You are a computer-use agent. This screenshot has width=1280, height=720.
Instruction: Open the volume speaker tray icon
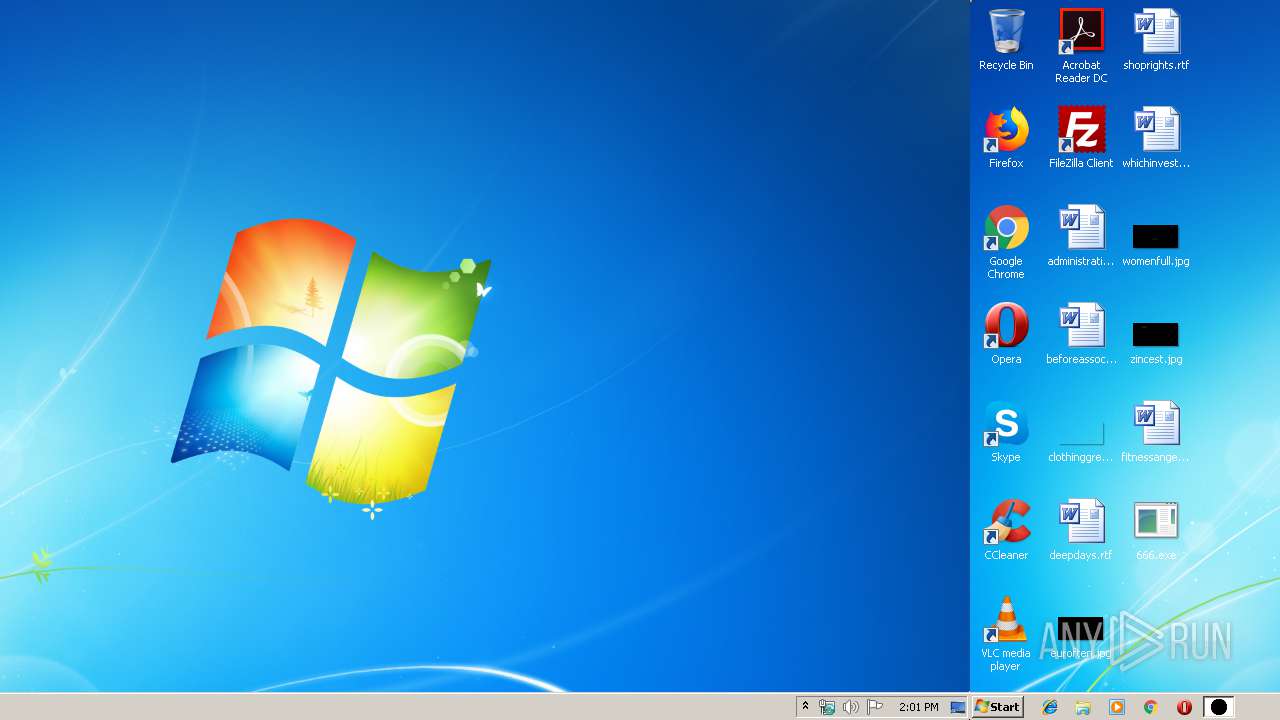851,707
